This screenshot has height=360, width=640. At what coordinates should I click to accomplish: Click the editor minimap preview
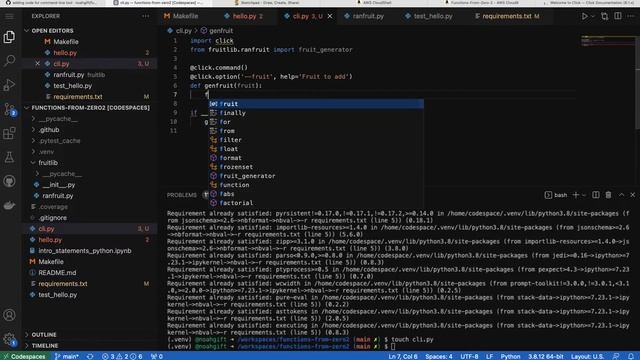click(x=607, y=41)
